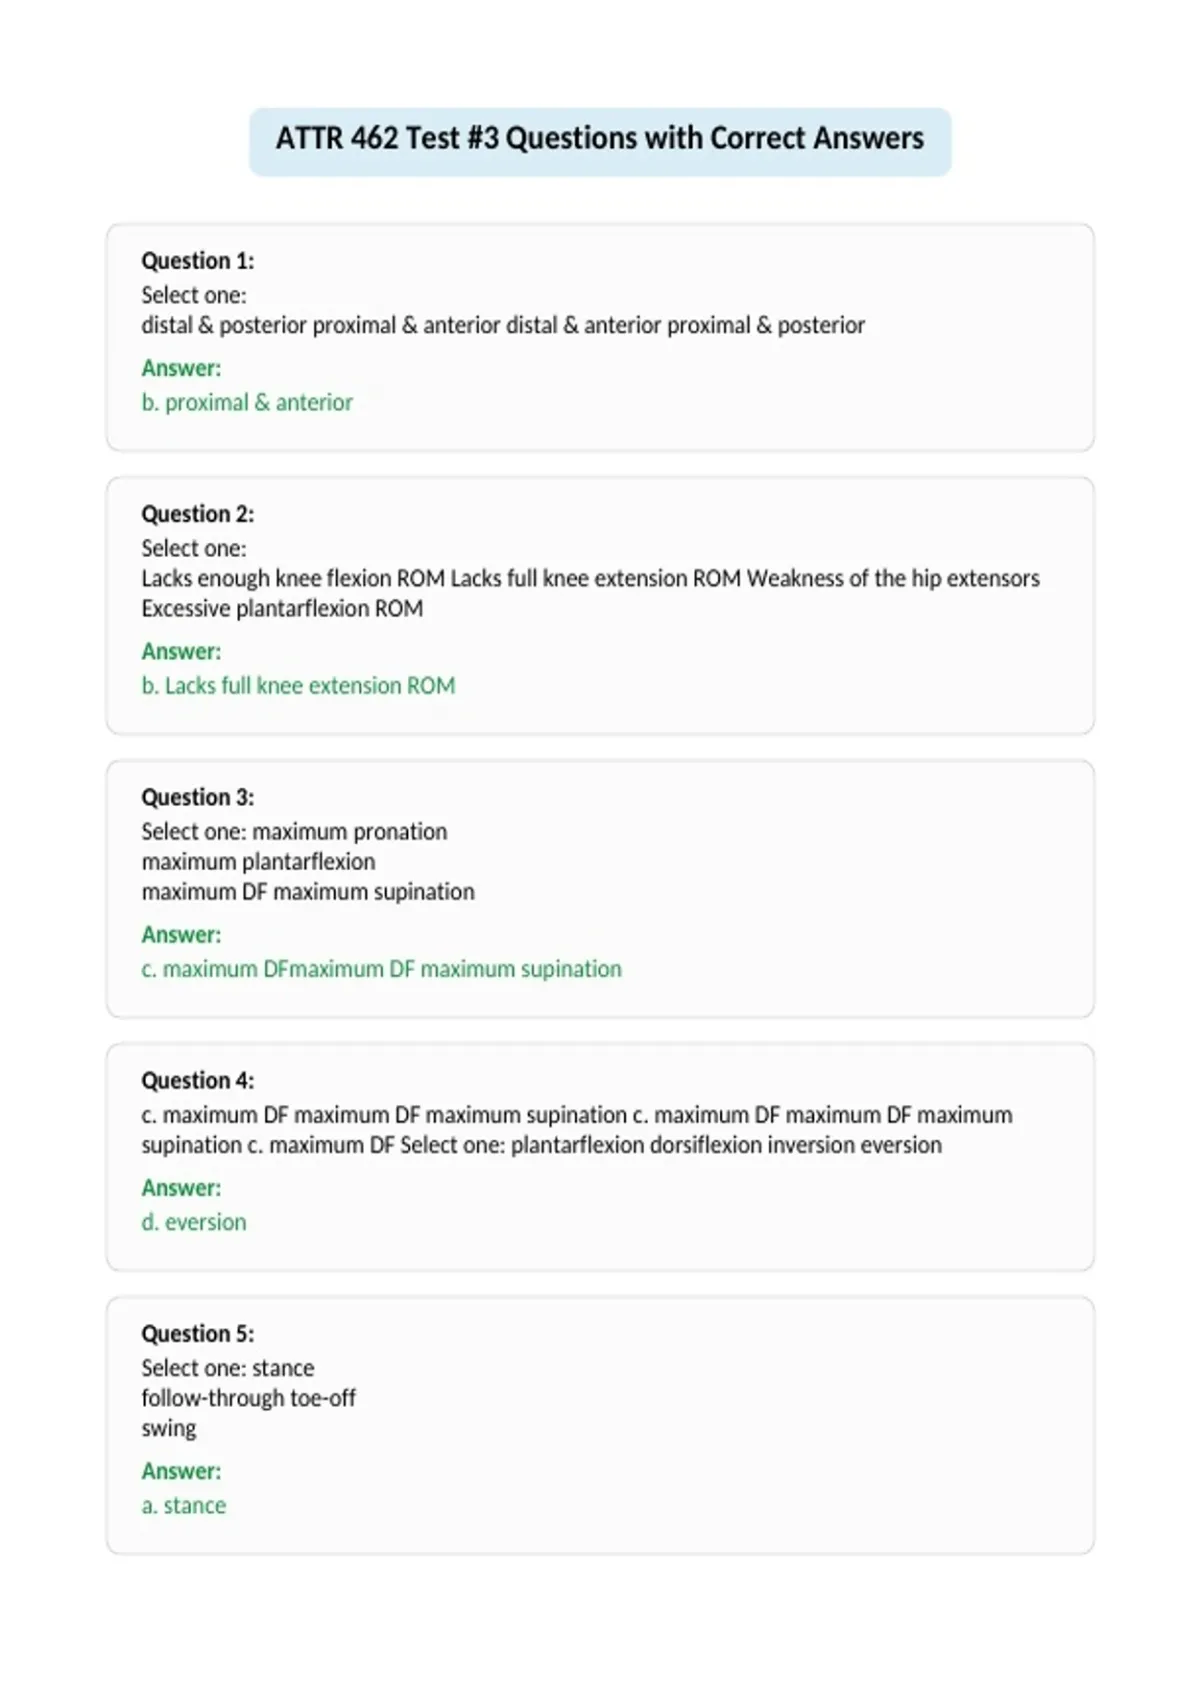Click 'swing' option in Question 5
Image resolution: width=1200 pixels, height=1700 pixels.
[x=169, y=1429]
